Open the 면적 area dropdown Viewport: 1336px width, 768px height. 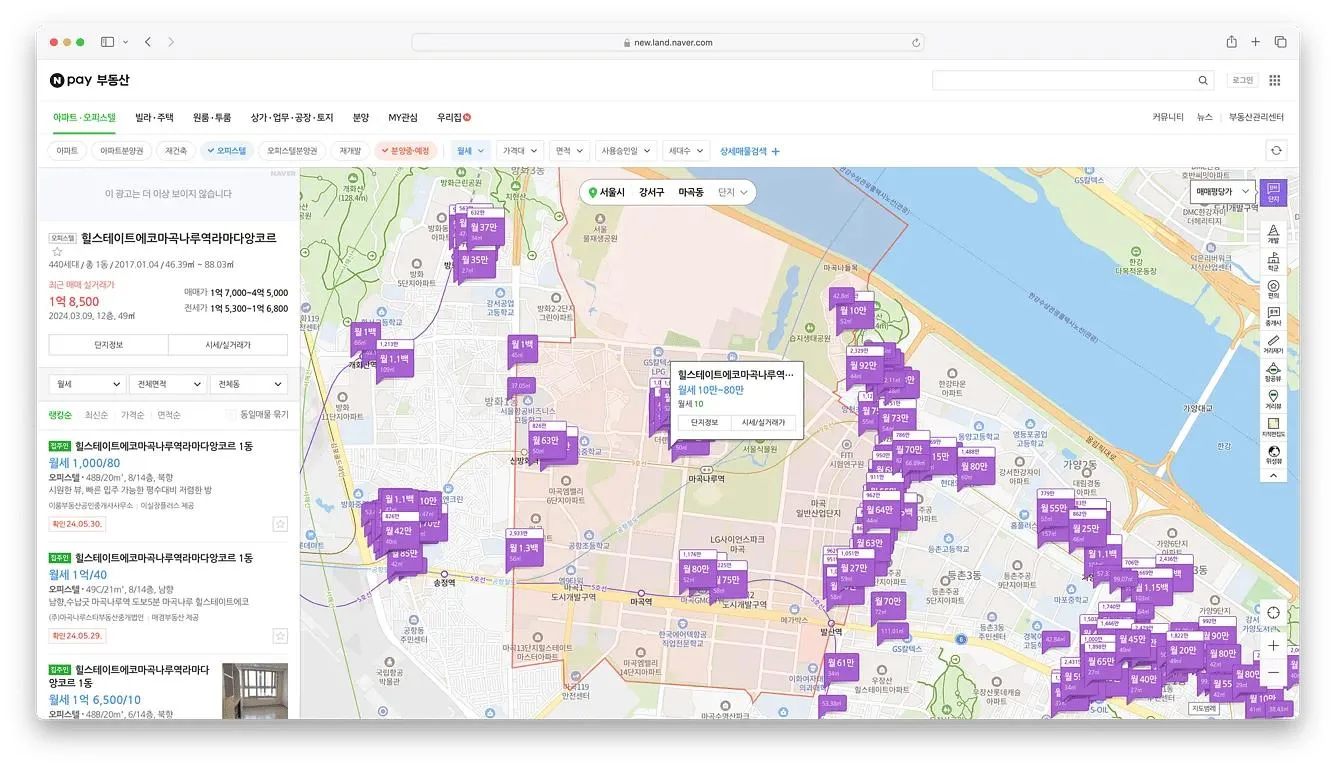coord(568,151)
